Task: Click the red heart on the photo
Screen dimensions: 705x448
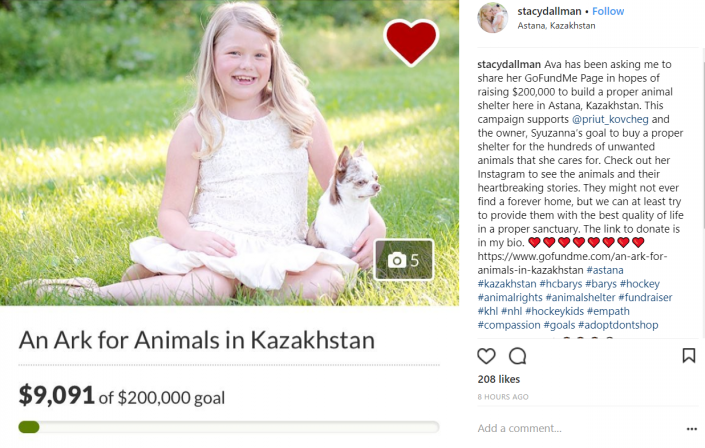Action: tap(411, 42)
